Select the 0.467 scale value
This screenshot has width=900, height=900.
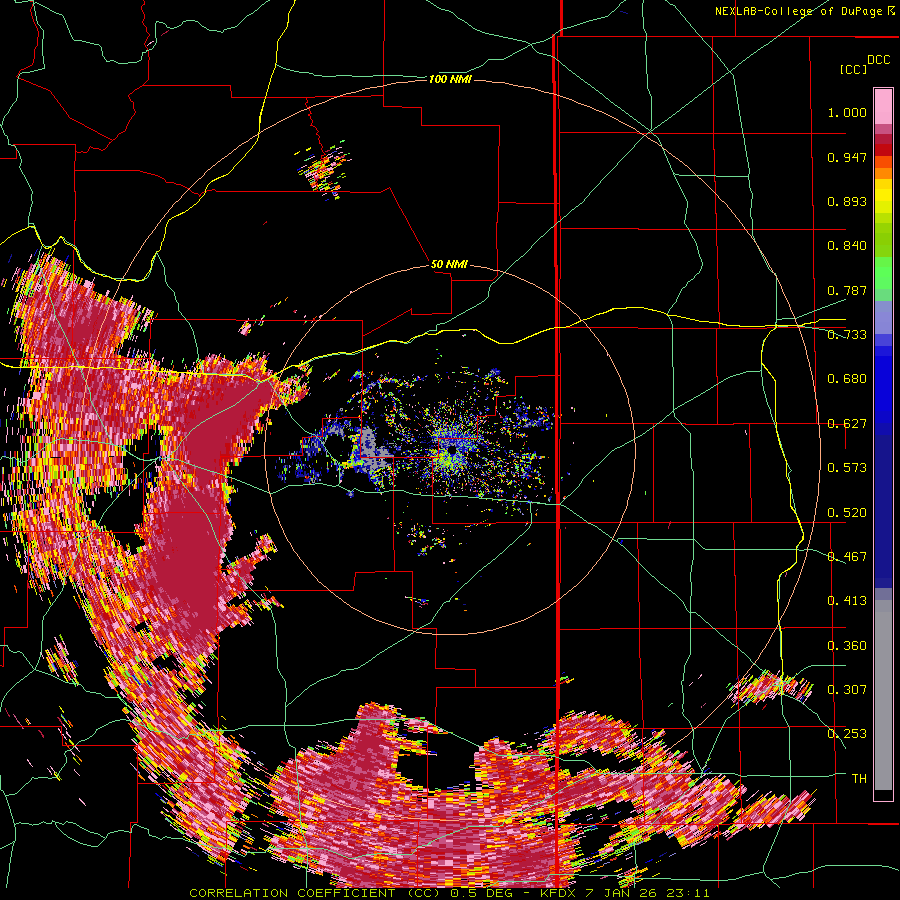847,557
